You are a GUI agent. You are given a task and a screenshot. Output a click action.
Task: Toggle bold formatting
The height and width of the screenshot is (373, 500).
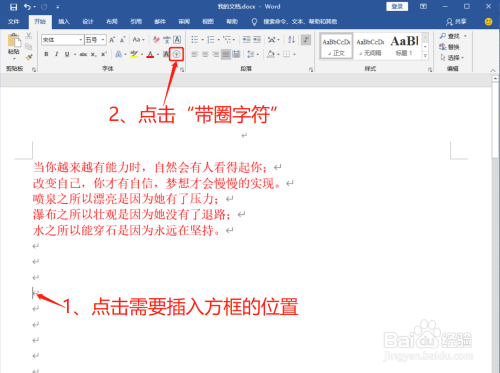[46, 54]
